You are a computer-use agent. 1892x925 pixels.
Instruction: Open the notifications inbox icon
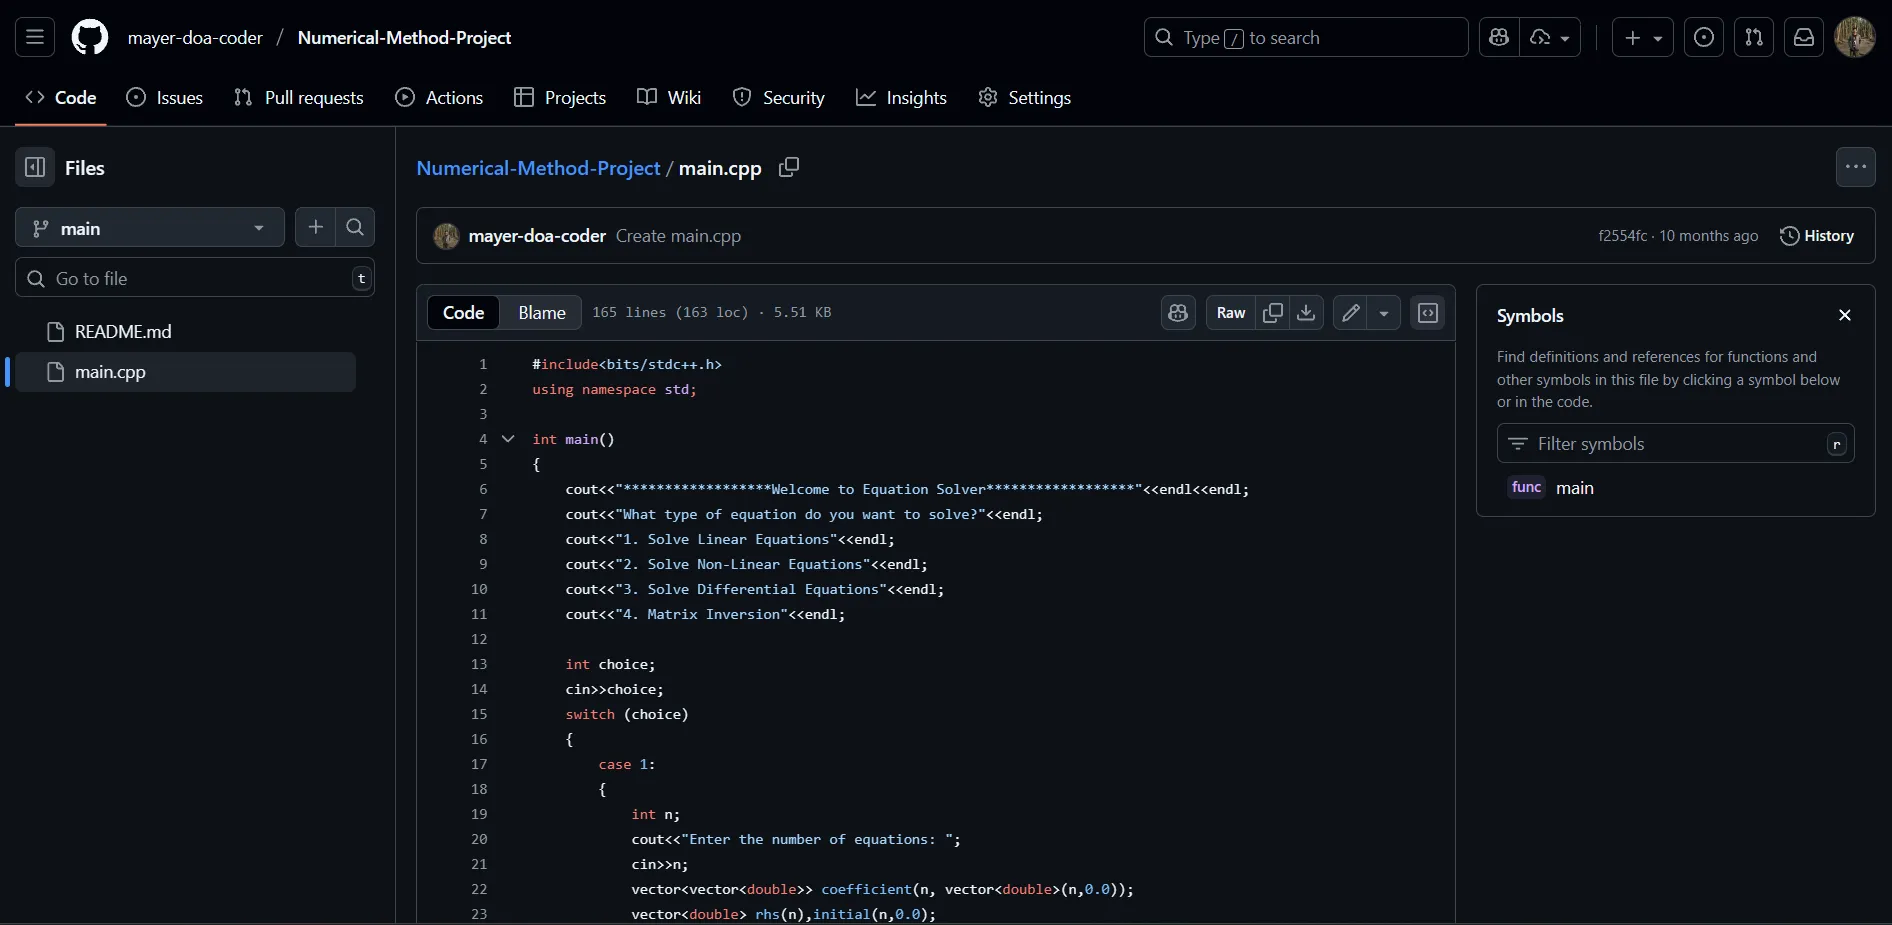(1804, 38)
